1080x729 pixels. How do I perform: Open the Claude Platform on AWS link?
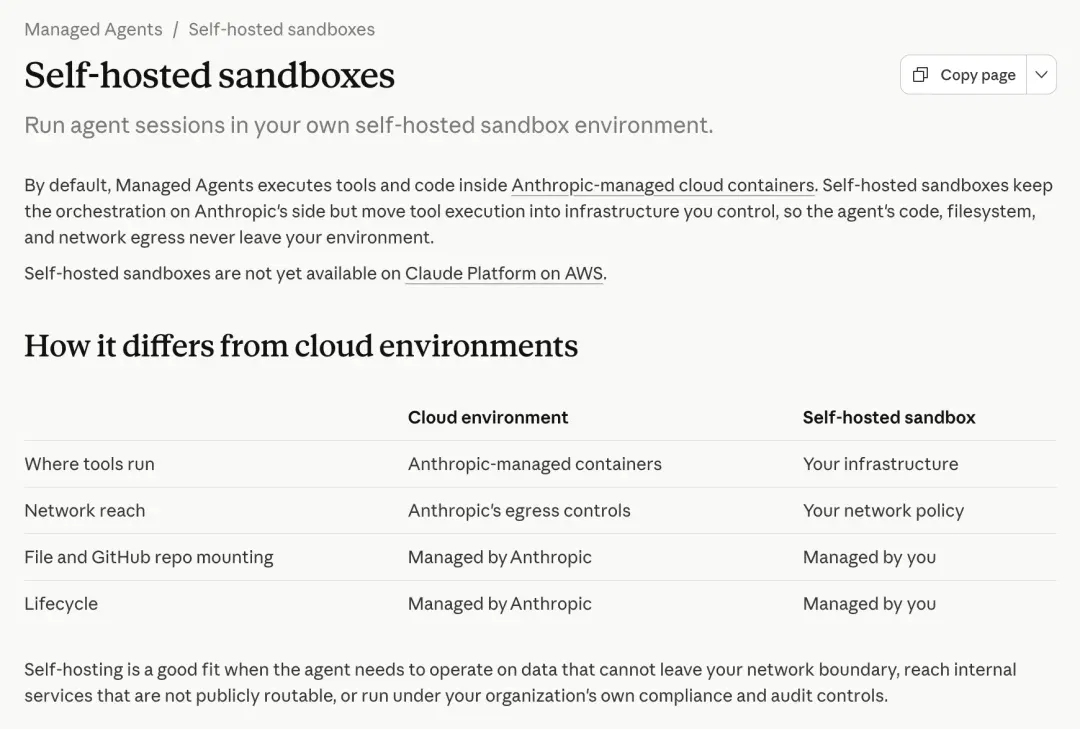[504, 274]
